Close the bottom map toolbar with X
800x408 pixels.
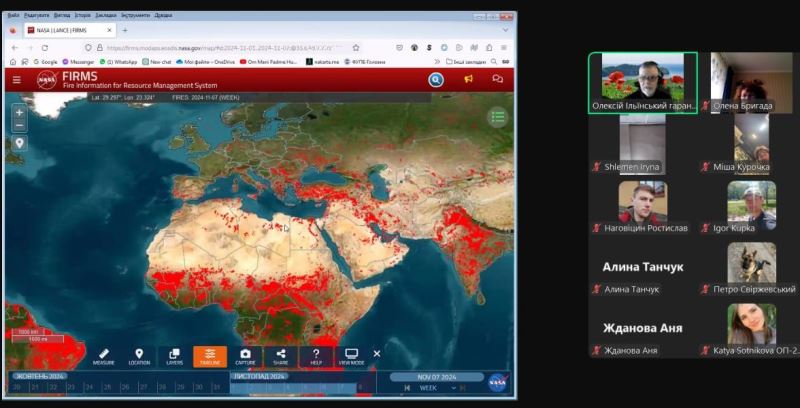[x=377, y=353]
